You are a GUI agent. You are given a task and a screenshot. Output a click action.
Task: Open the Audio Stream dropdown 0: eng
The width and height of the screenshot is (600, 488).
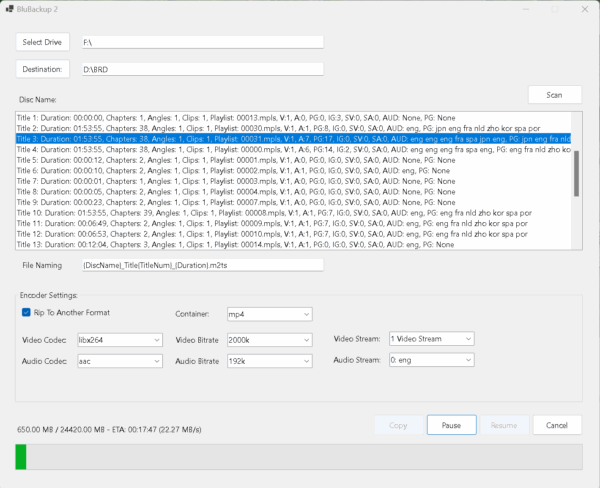(432, 360)
